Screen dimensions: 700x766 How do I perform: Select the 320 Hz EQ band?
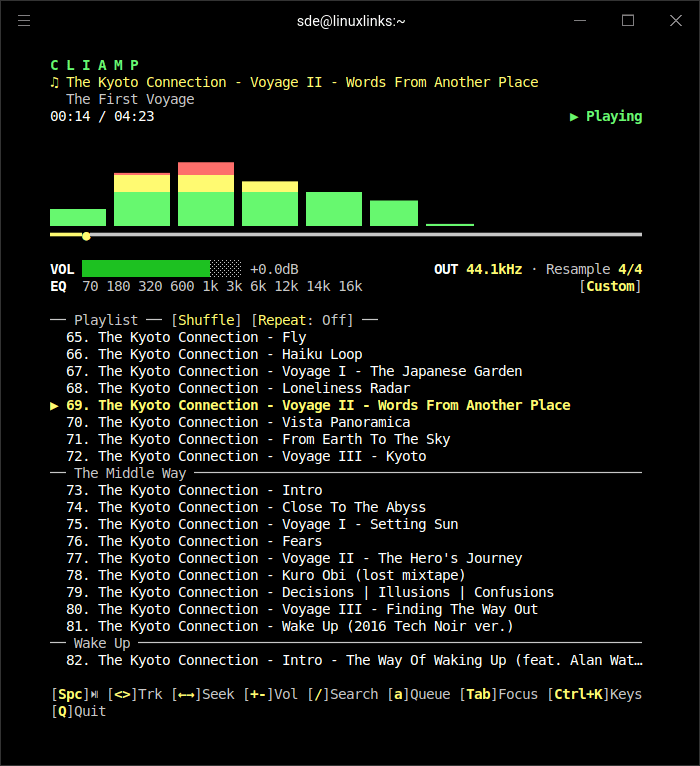[150, 286]
